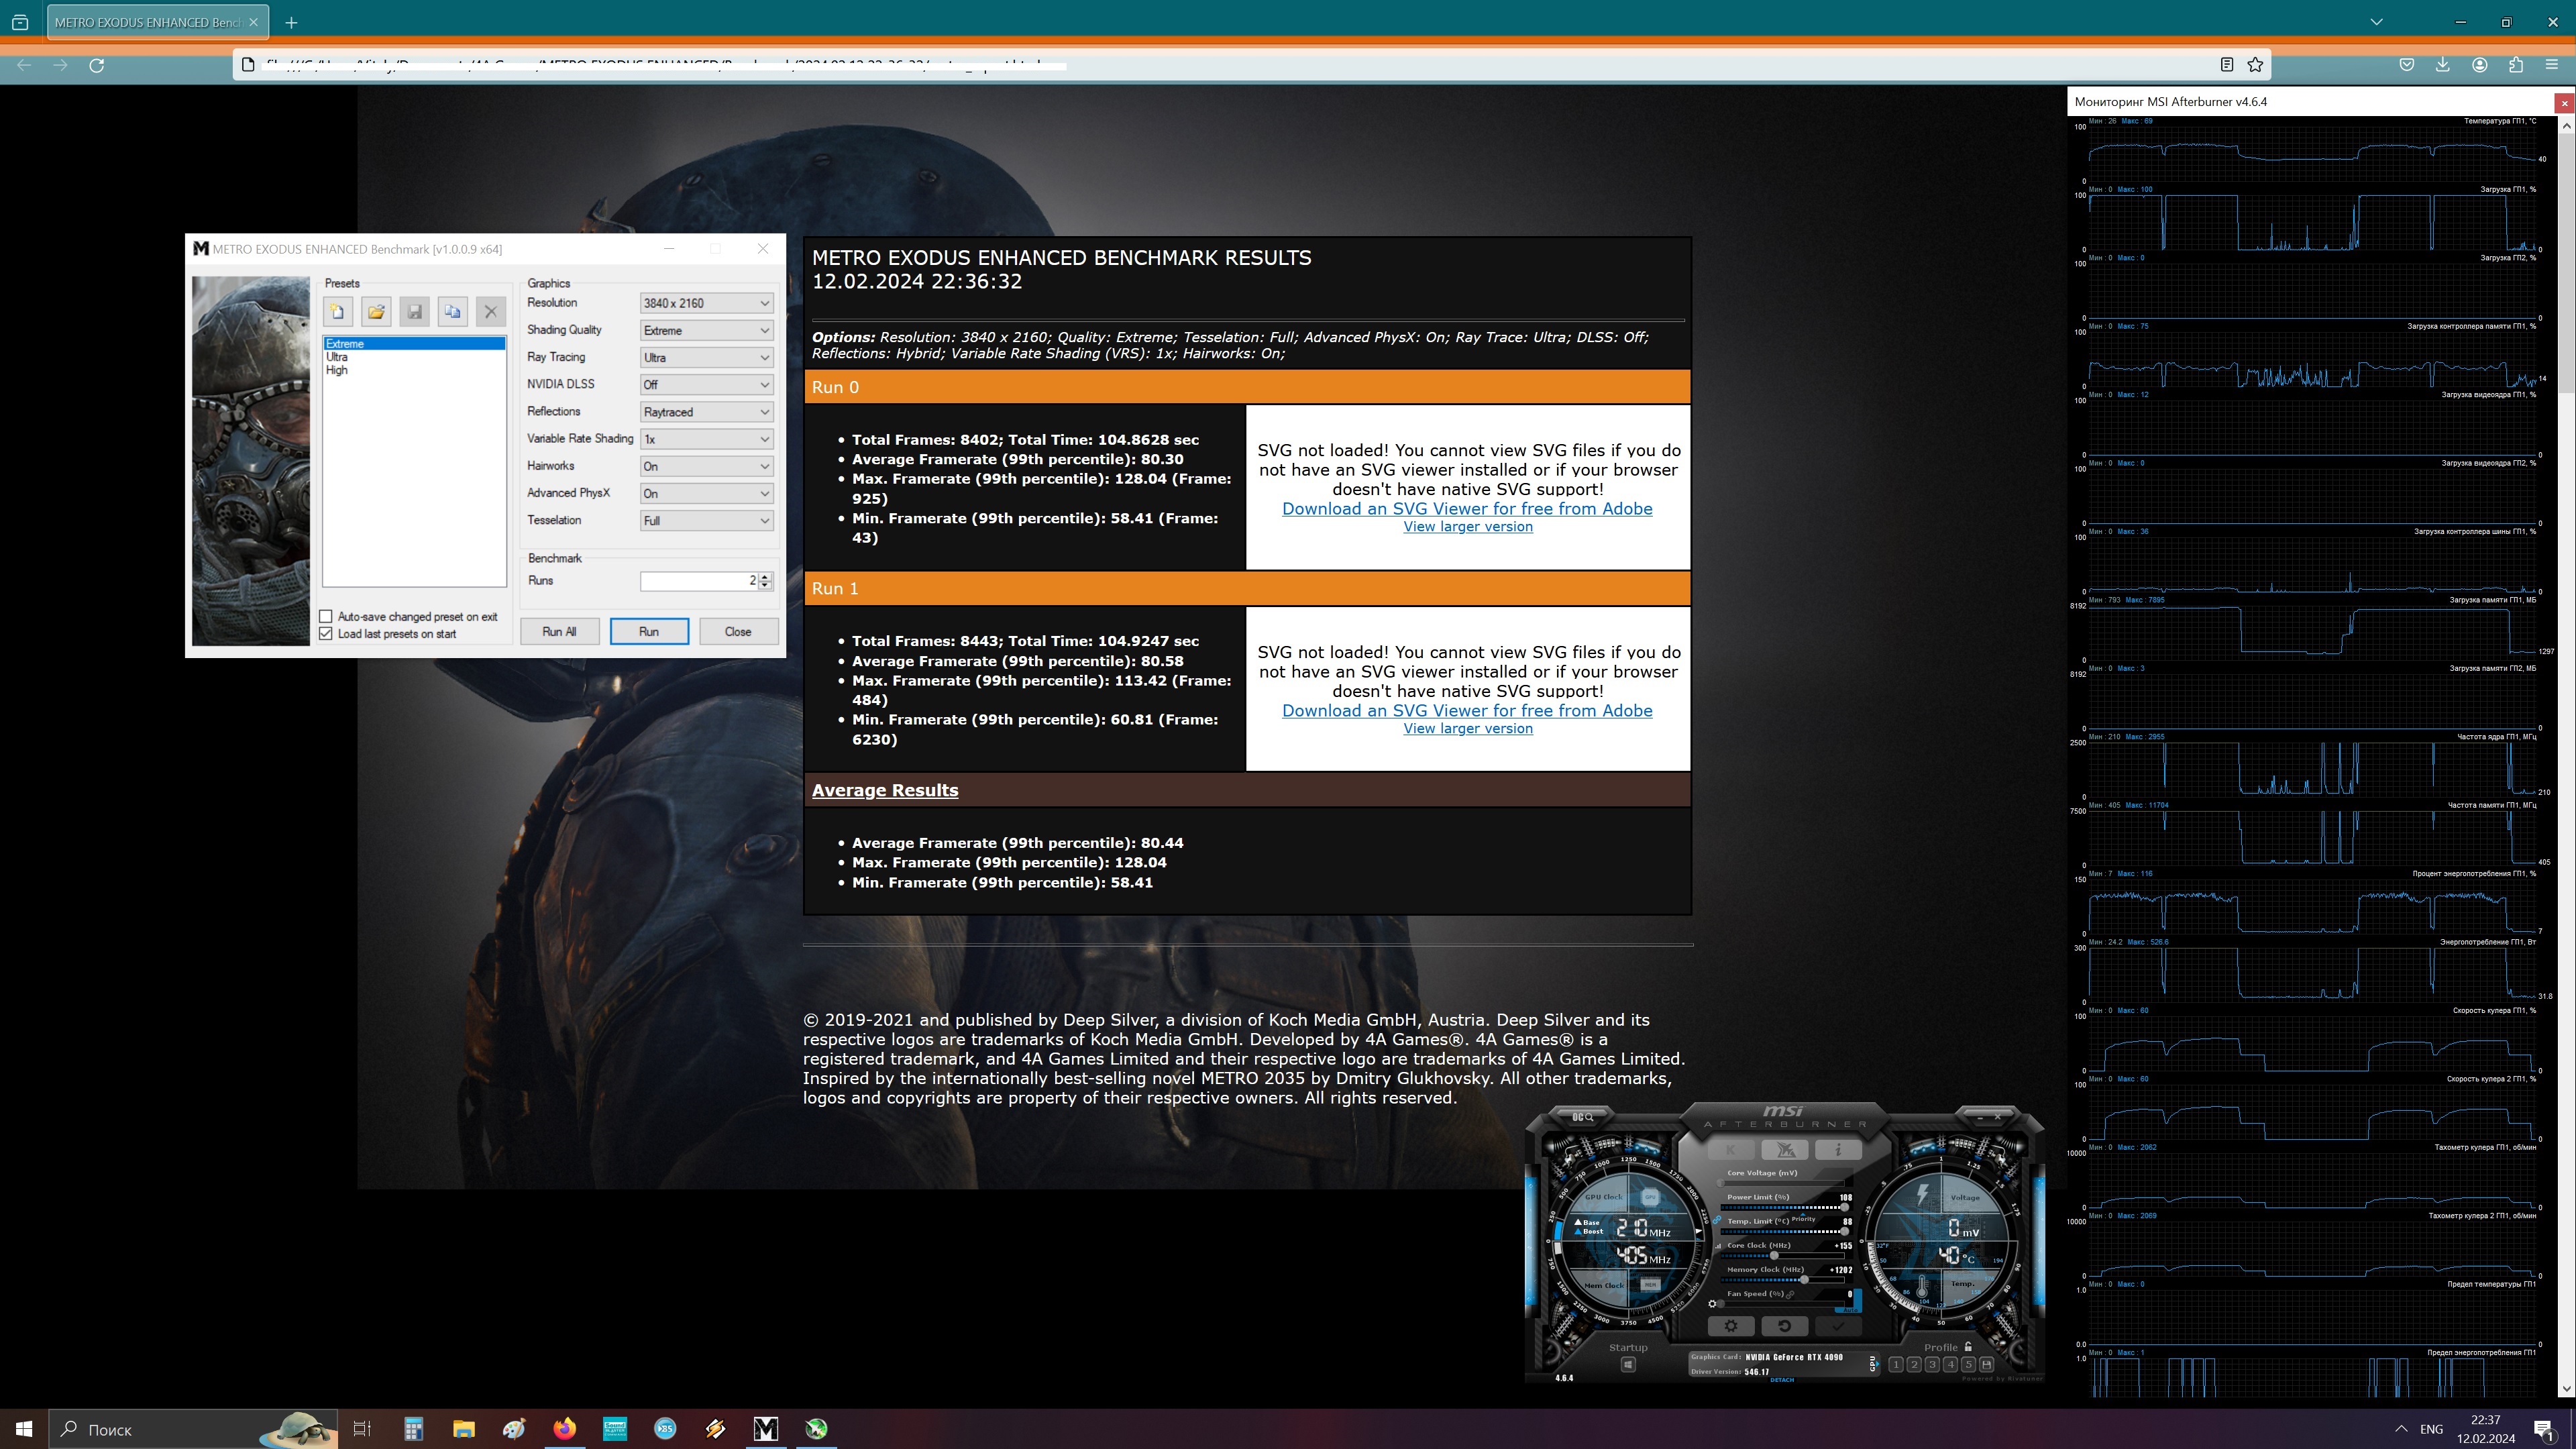Expand the NVIDIA DLSS dropdown
The width and height of the screenshot is (2576, 1449).
pos(706,384)
